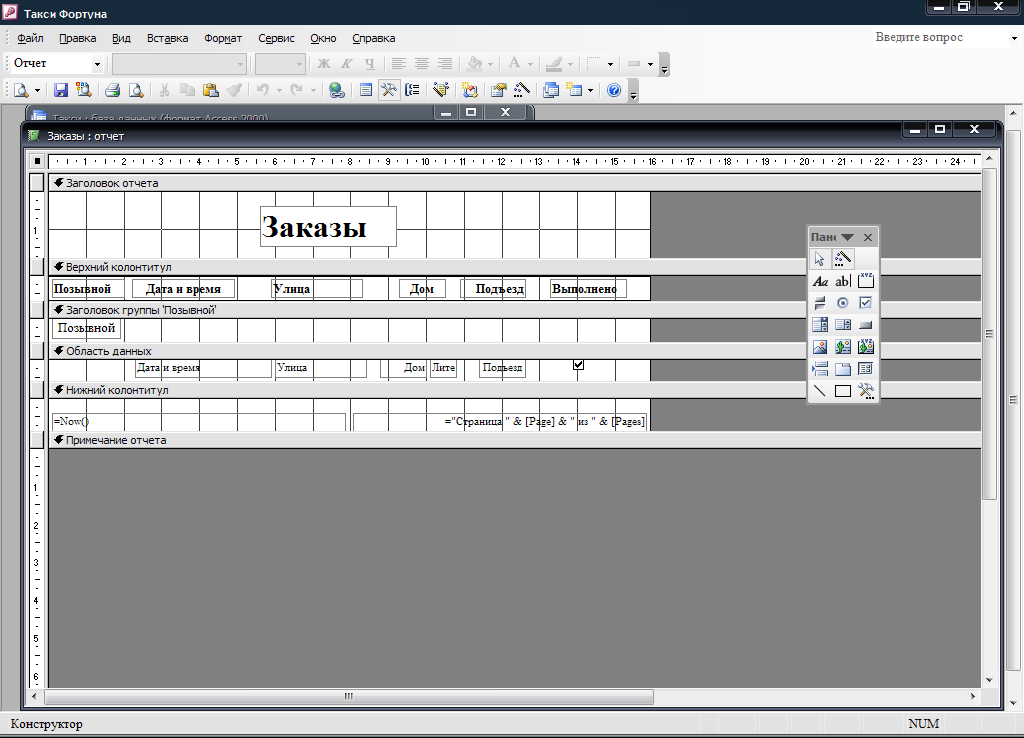Click the Fill/Back Color bucket button

[x=475, y=63]
